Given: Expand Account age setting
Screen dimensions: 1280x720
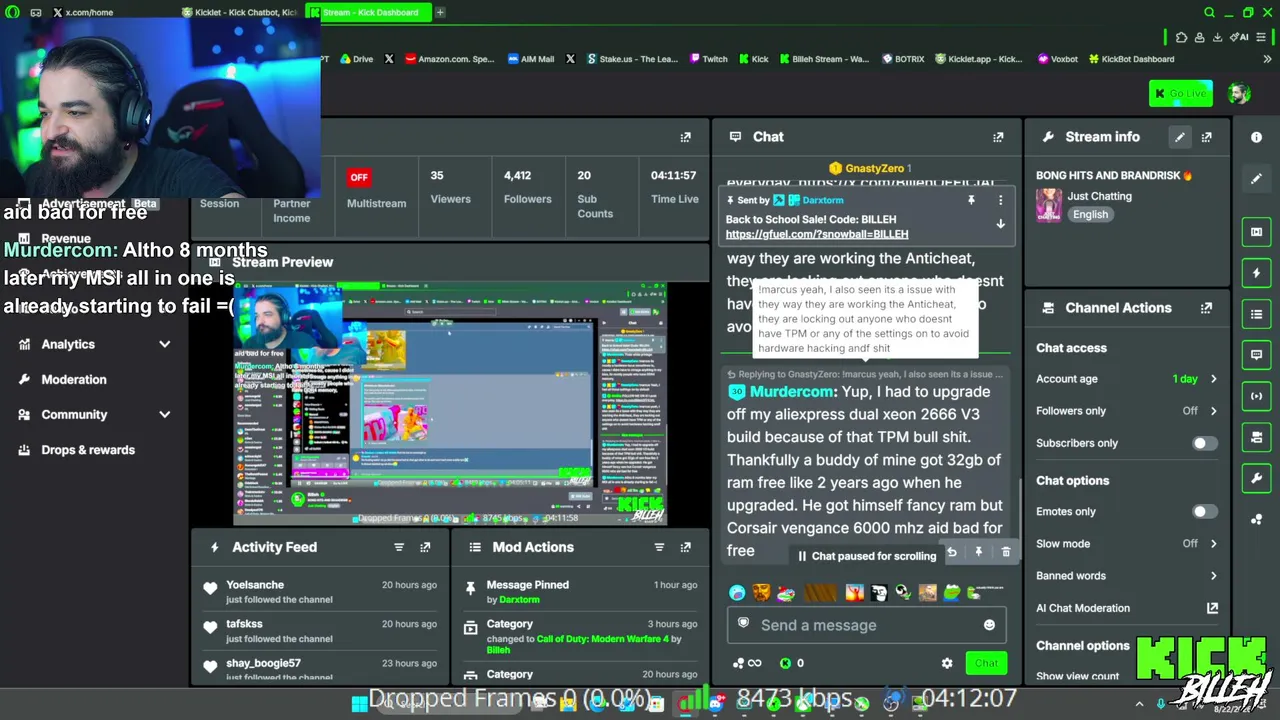Looking at the screenshot, I should pyautogui.click(x=1213, y=379).
